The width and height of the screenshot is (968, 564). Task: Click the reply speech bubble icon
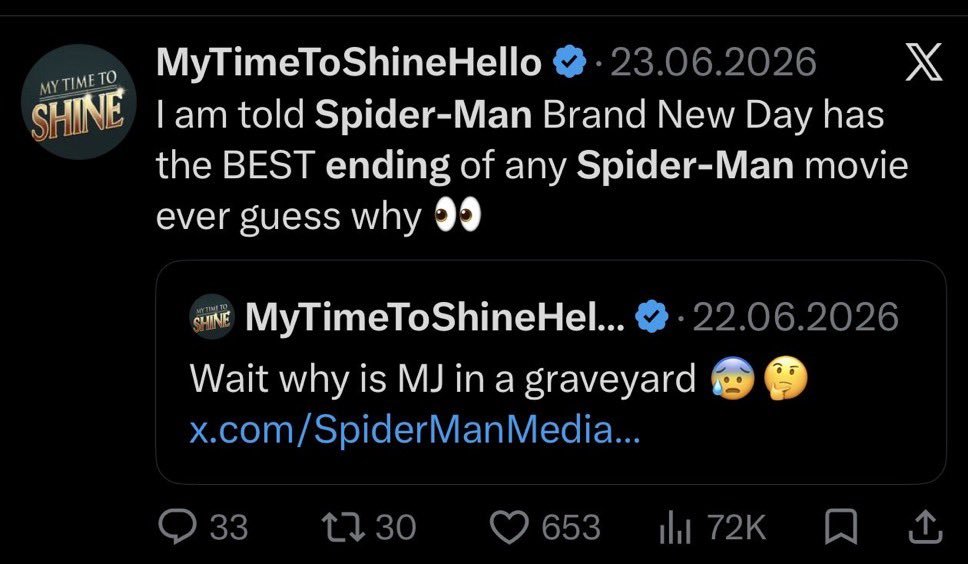[177, 526]
